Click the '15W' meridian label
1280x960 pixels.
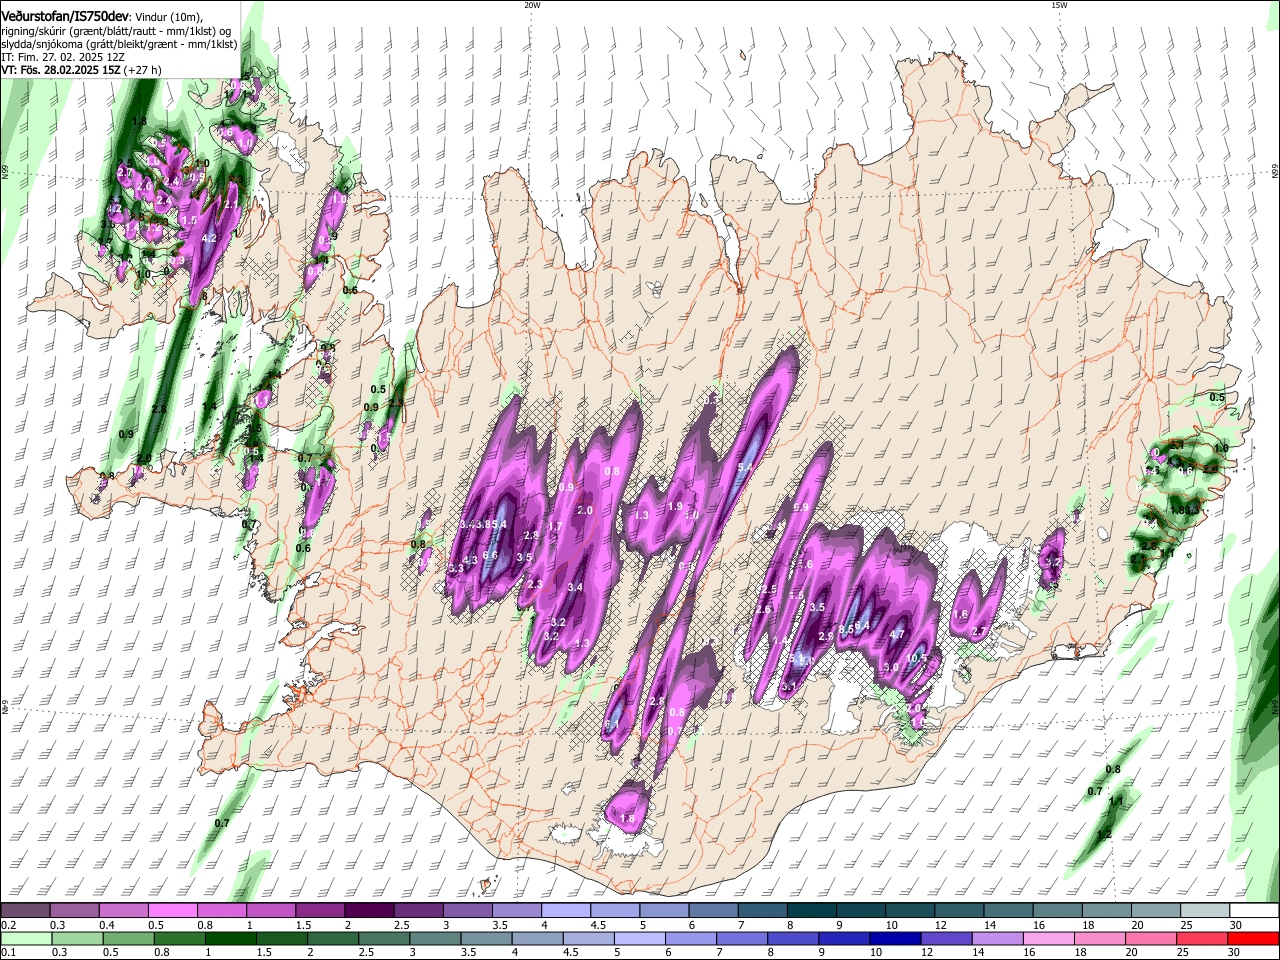click(x=1059, y=5)
